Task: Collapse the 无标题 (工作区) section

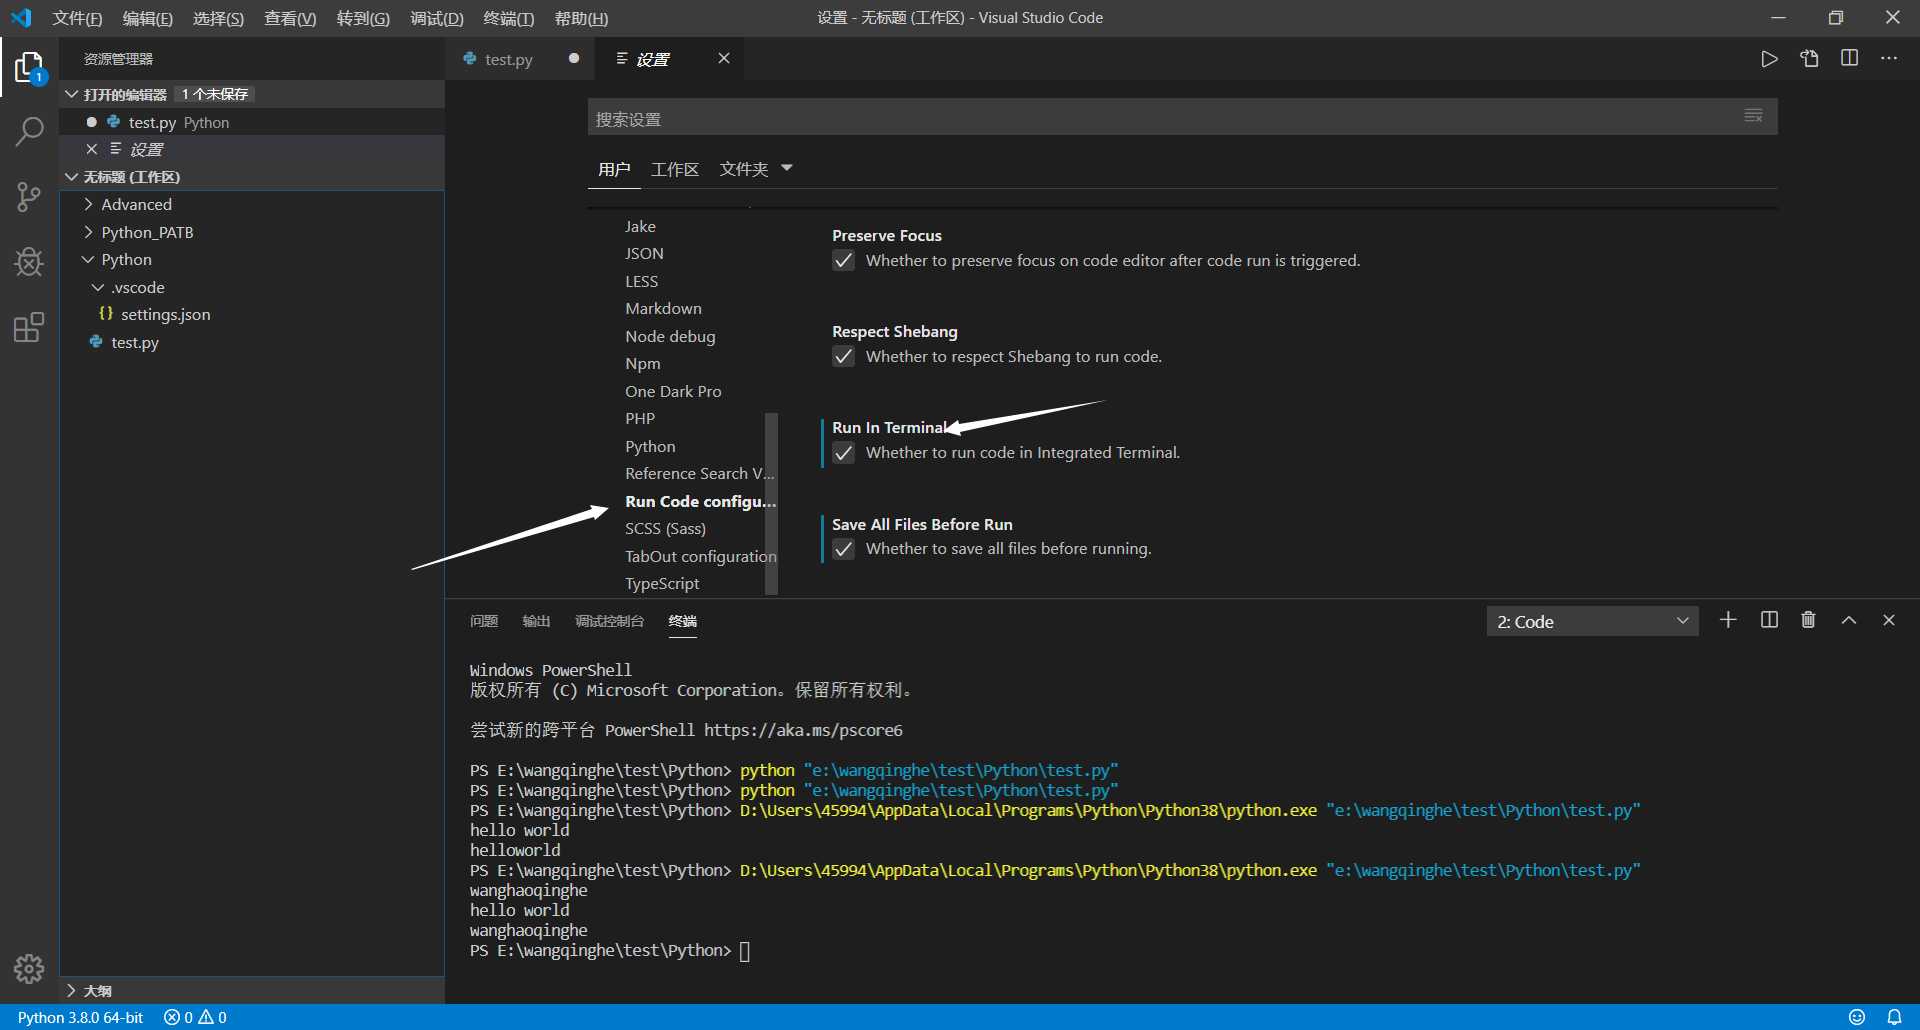Action: pos(71,177)
